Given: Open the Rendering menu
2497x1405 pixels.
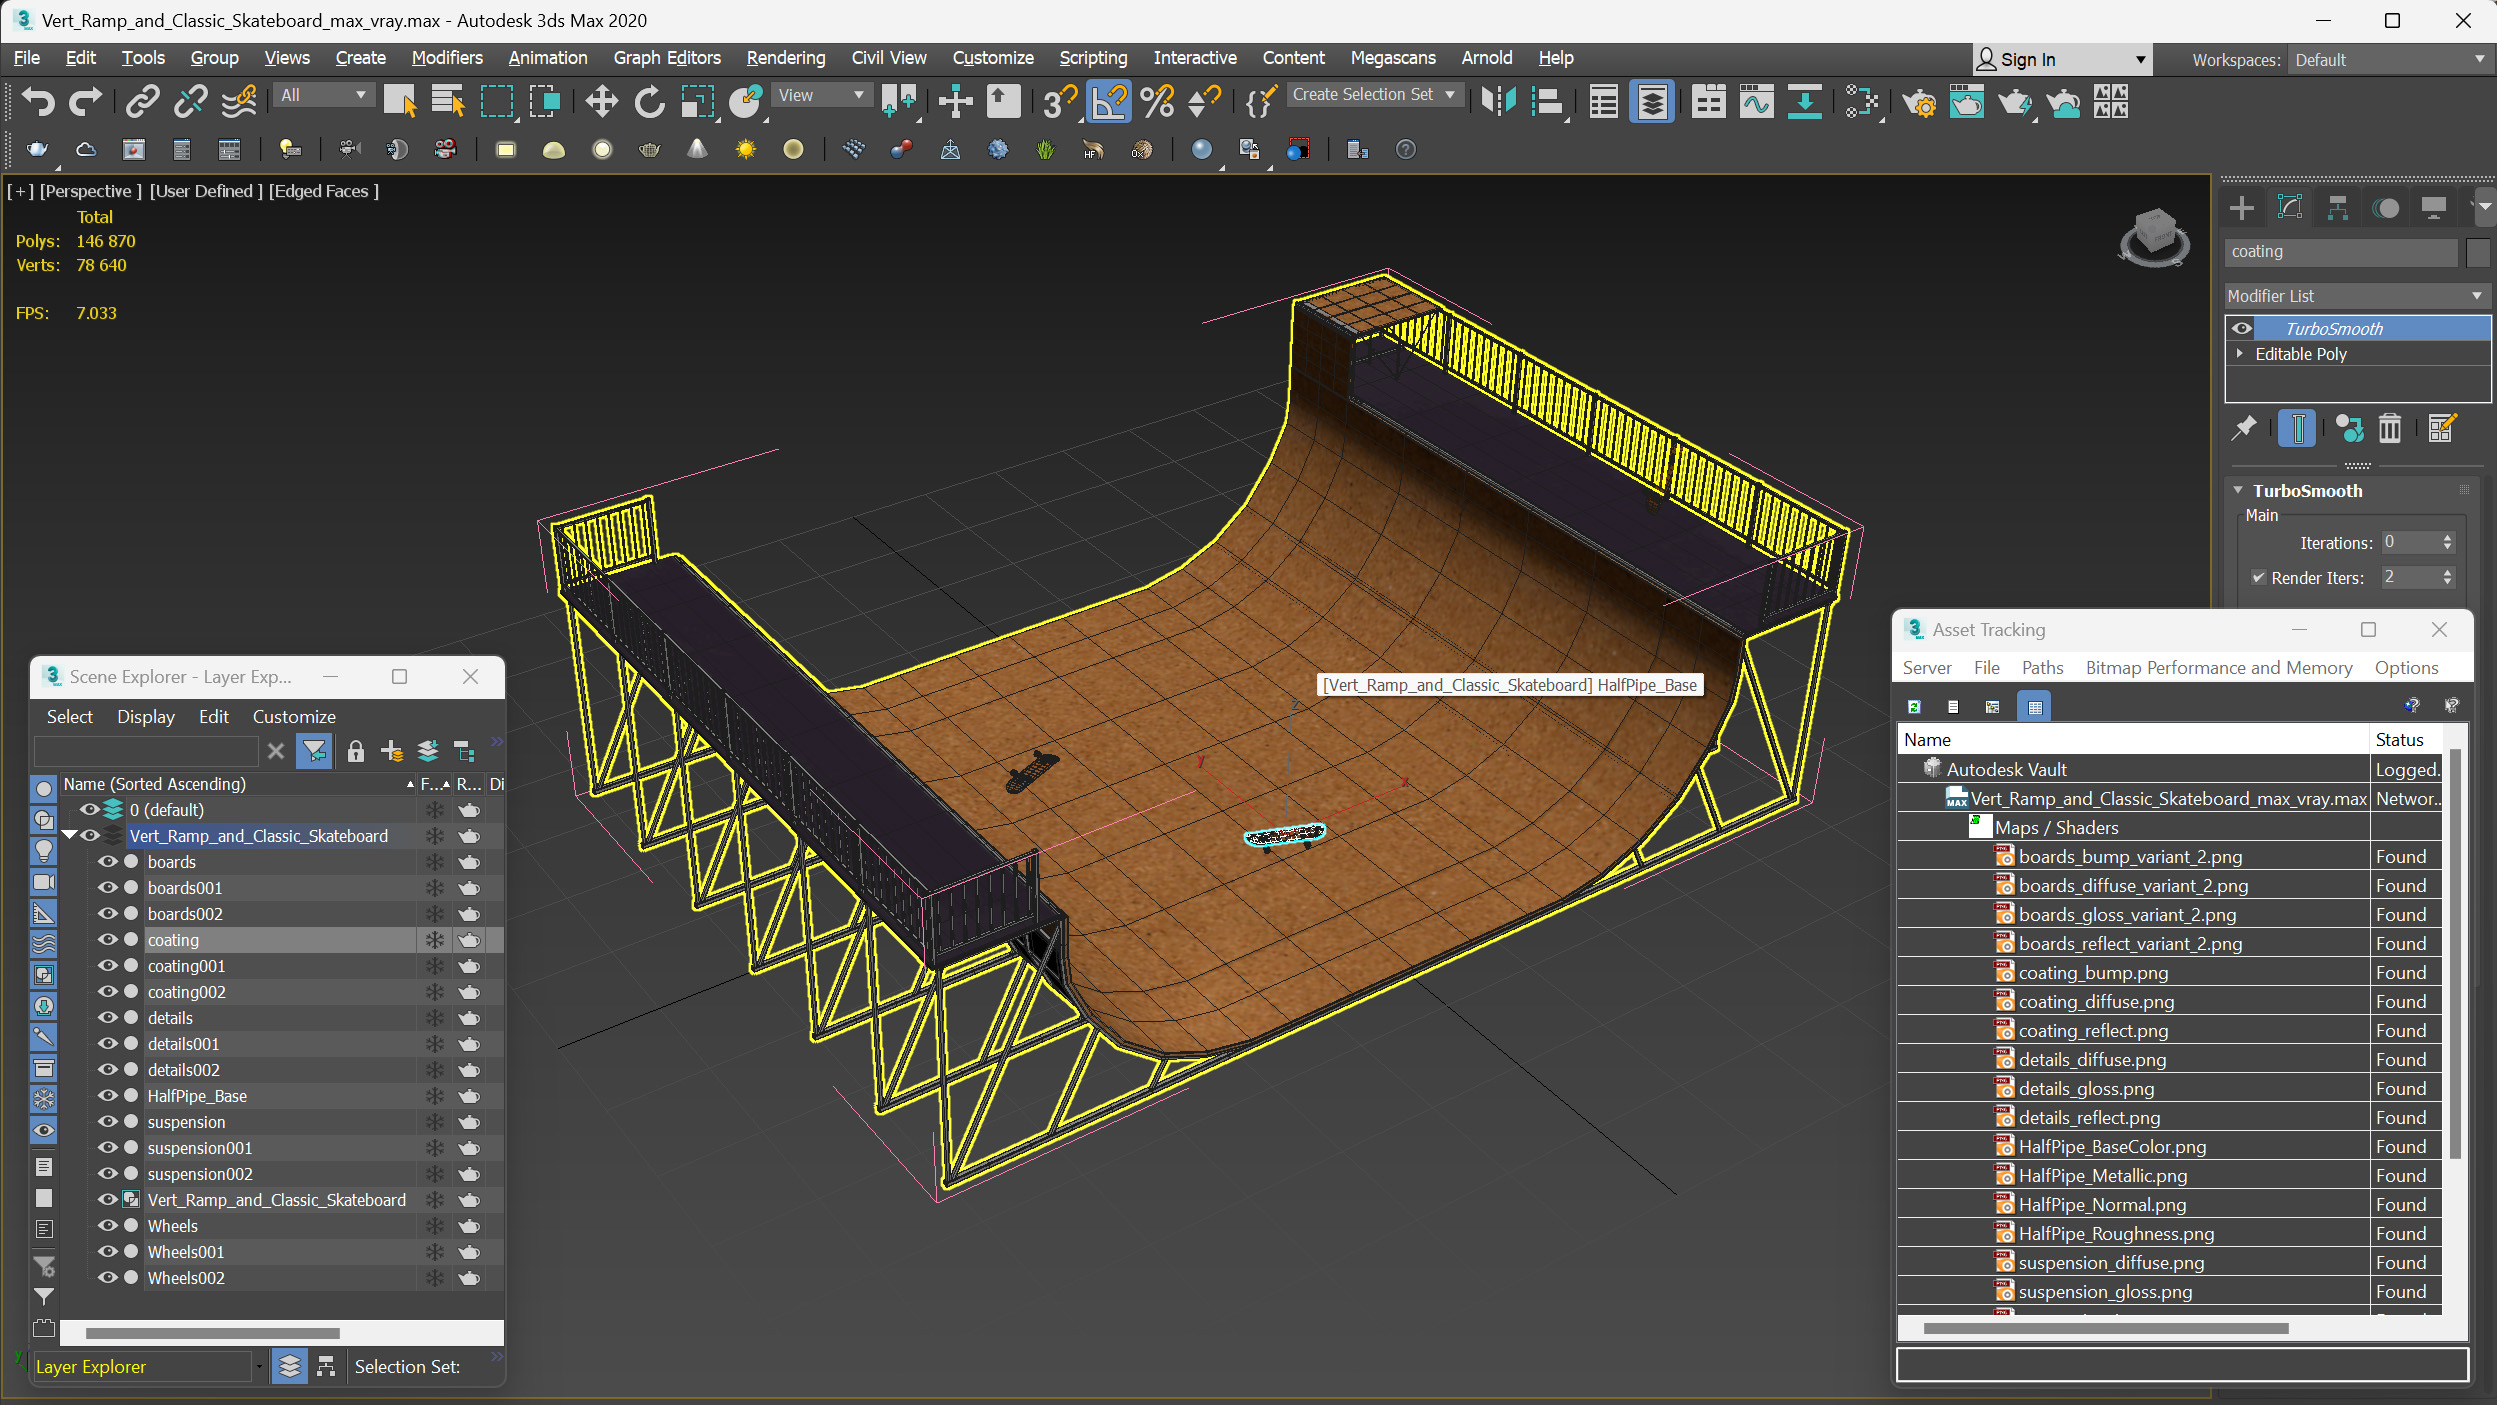Looking at the screenshot, I should (785, 57).
